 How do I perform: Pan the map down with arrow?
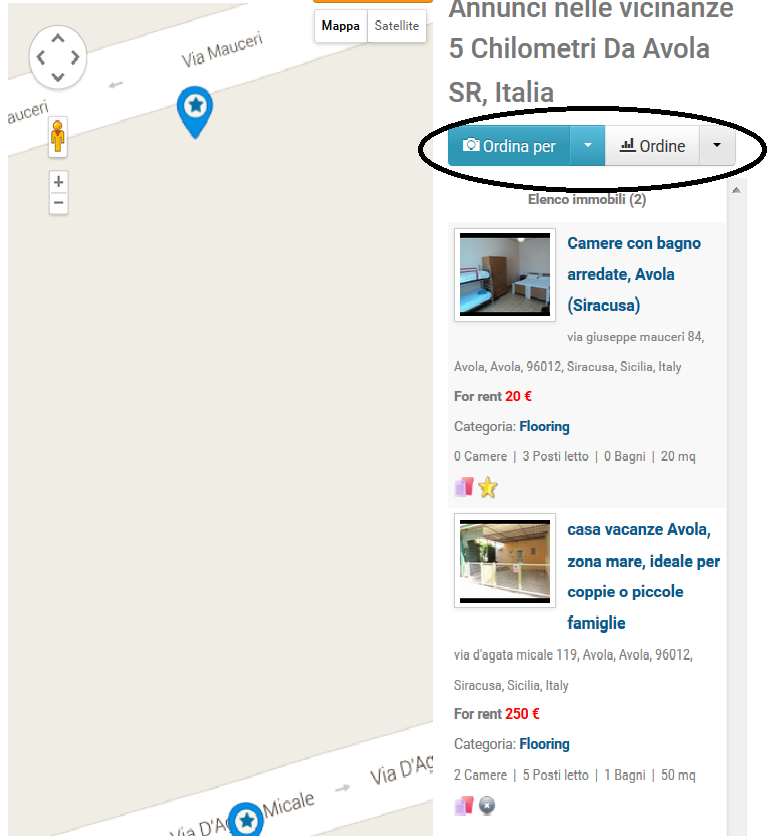point(58,77)
